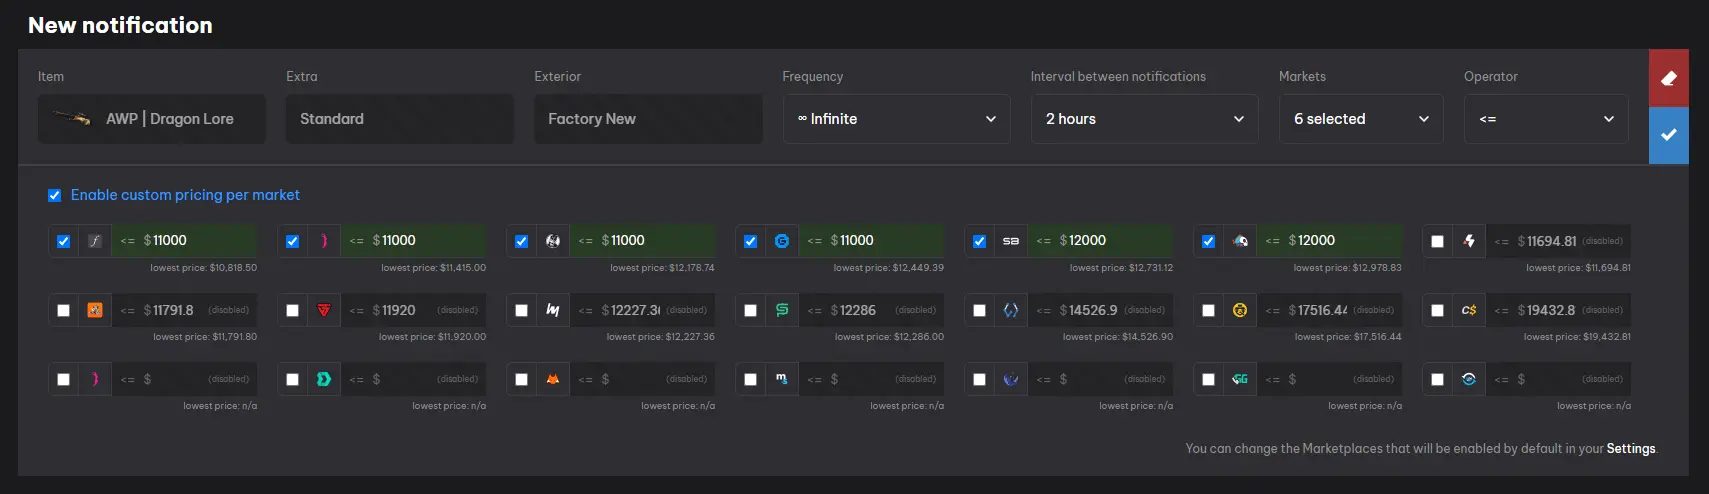Confirm with the blue checkmark button
Image resolution: width=1709 pixels, height=494 pixels.
(x=1668, y=135)
